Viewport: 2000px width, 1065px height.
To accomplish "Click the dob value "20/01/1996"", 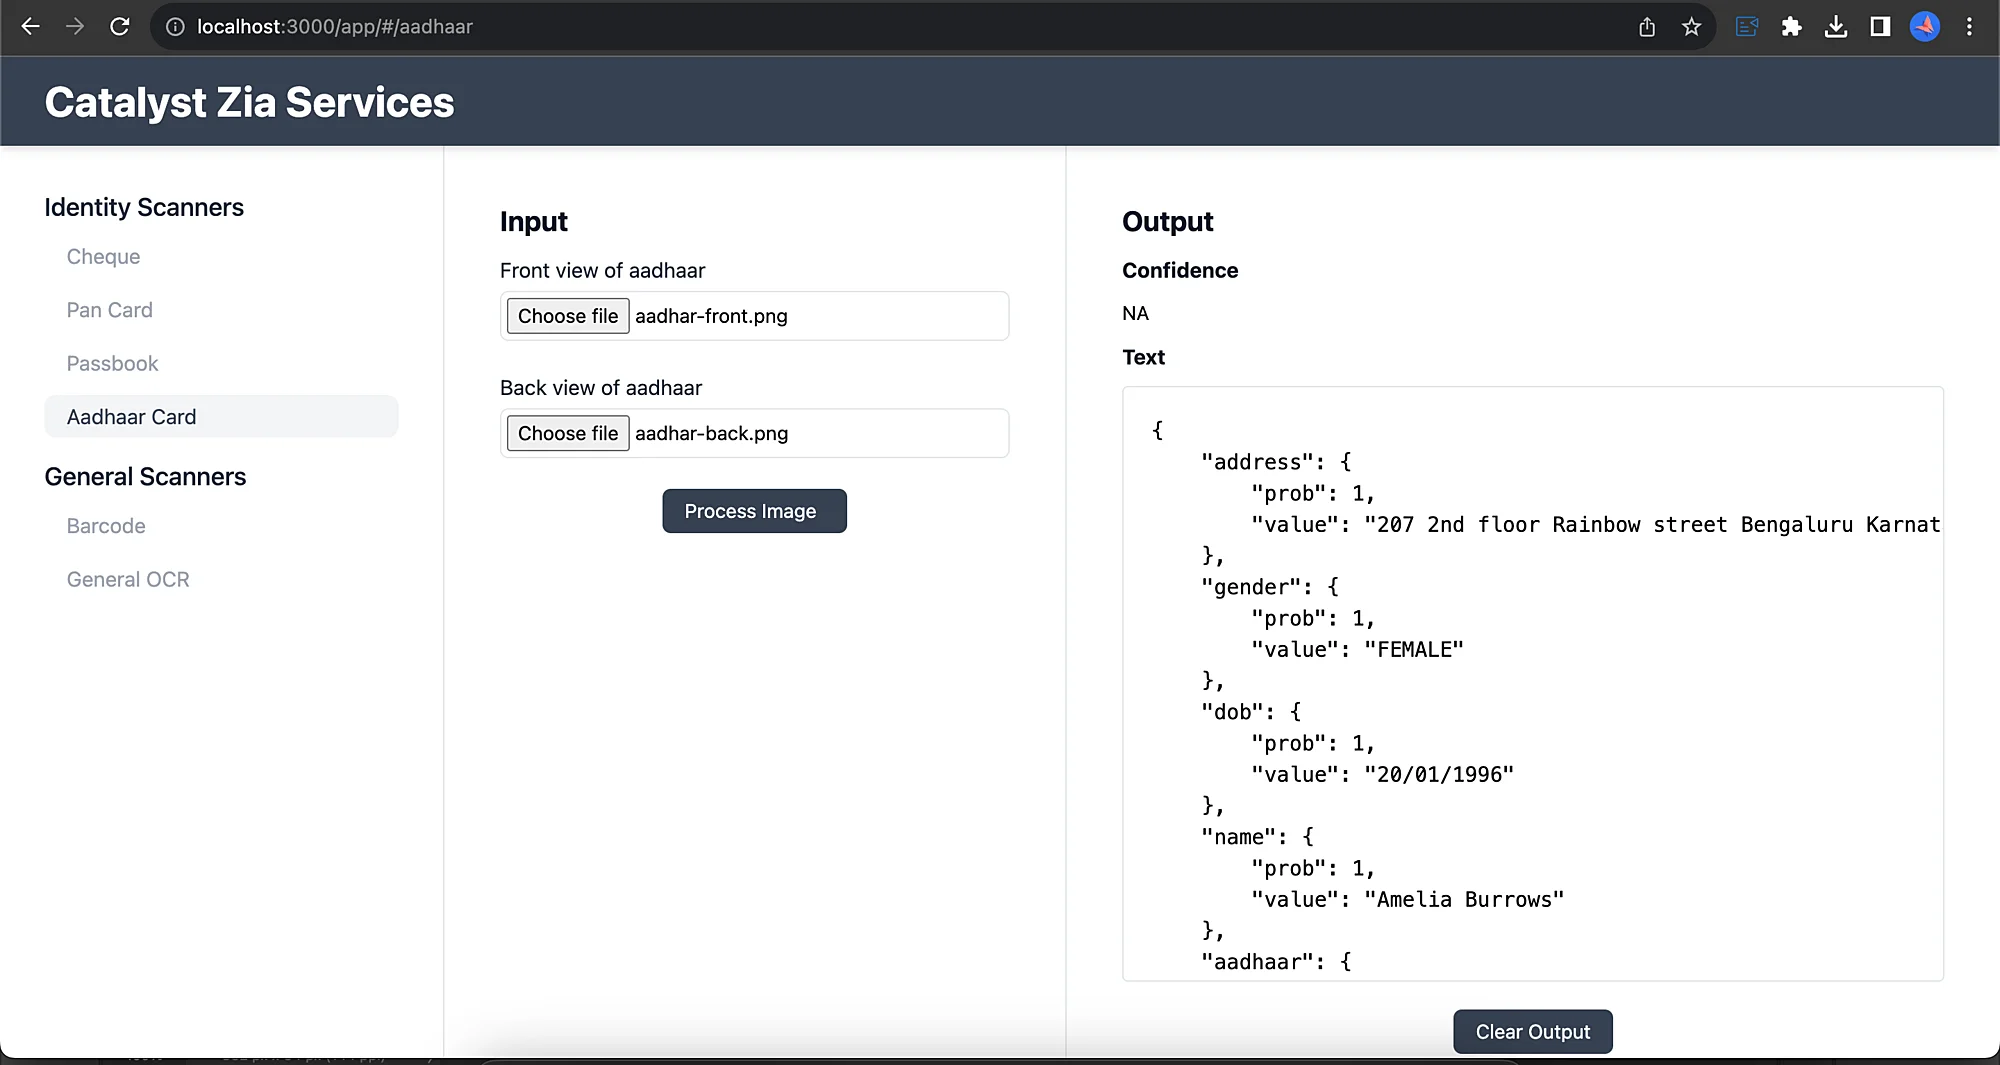I will 1439,775.
